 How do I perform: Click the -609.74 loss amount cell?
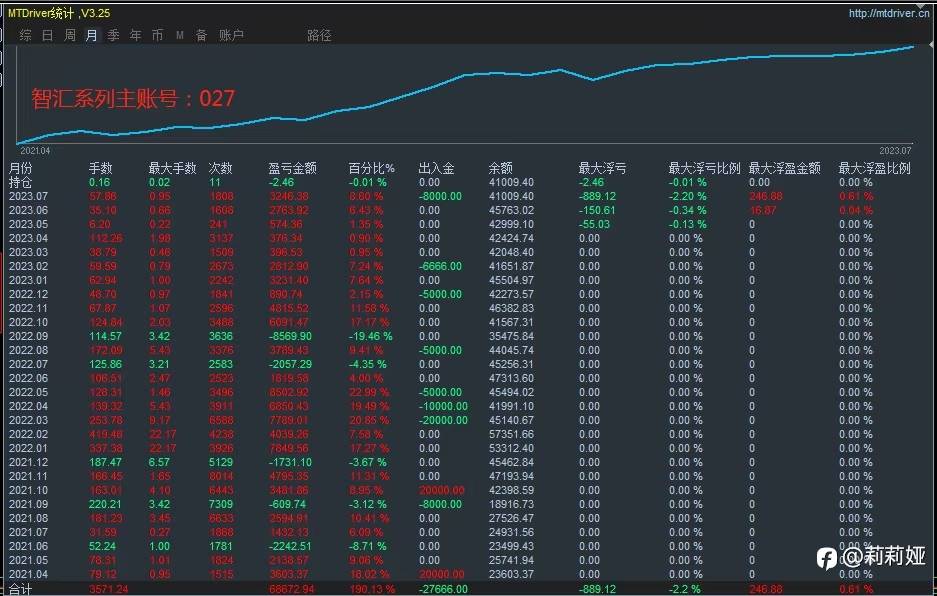click(287, 504)
